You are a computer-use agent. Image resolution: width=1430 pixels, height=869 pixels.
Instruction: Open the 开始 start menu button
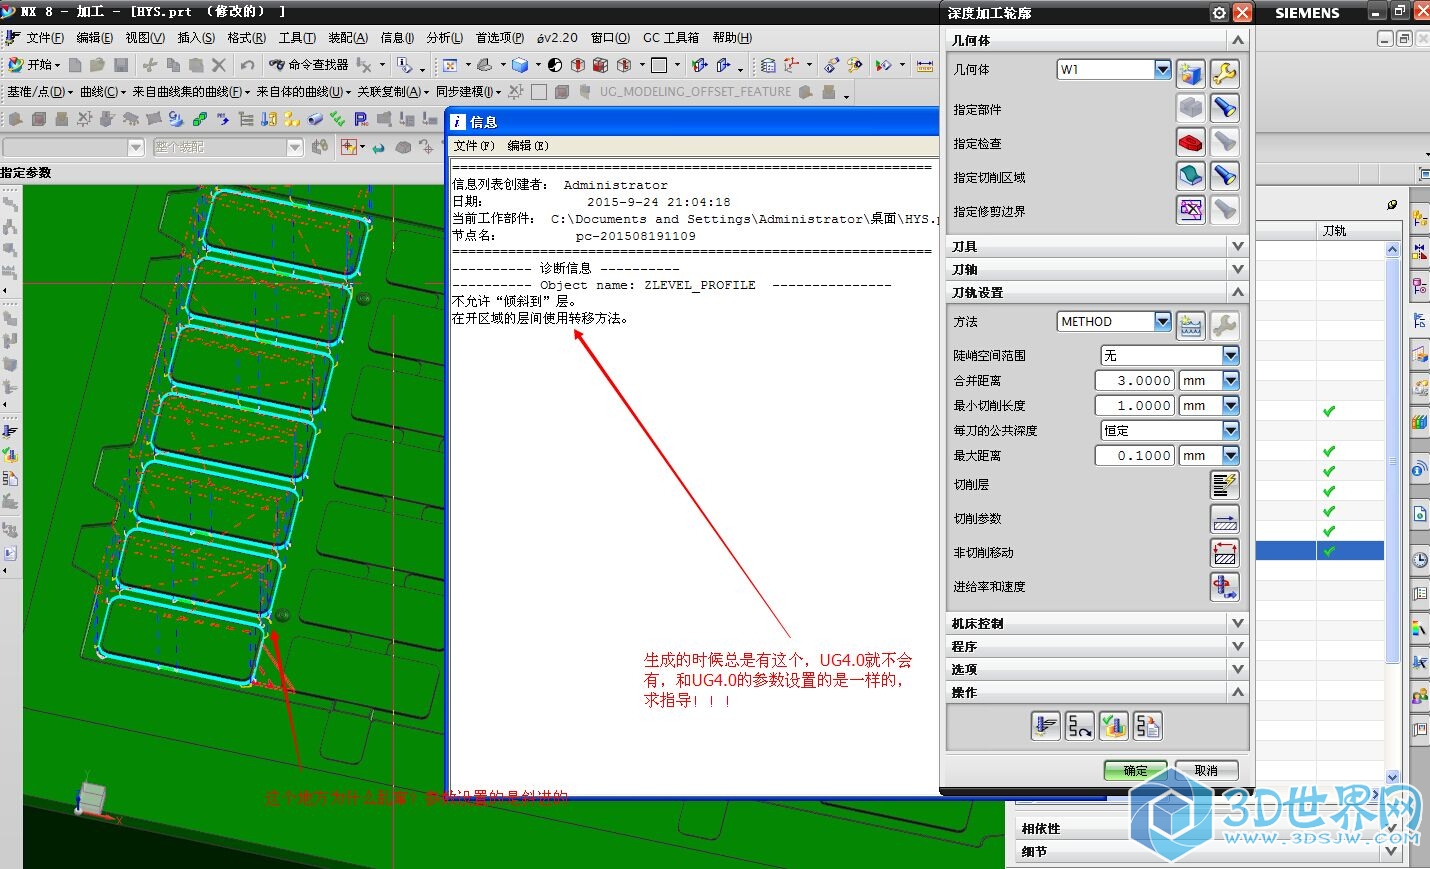pyautogui.click(x=34, y=65)
